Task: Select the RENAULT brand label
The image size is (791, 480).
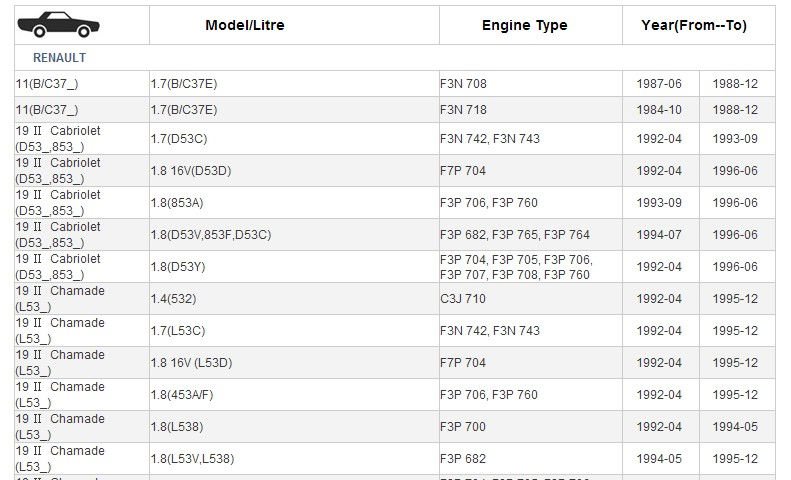Action: [59, 58]
